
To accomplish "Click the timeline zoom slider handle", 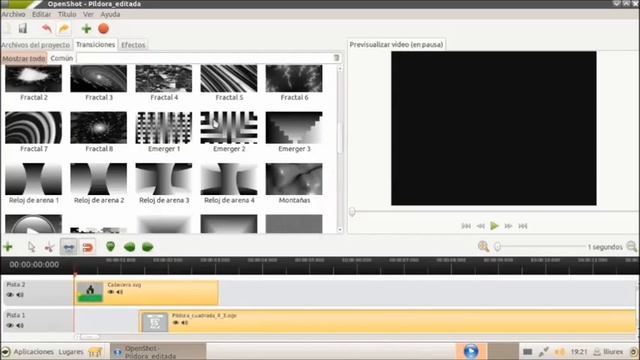I will (x=497, y=247).
